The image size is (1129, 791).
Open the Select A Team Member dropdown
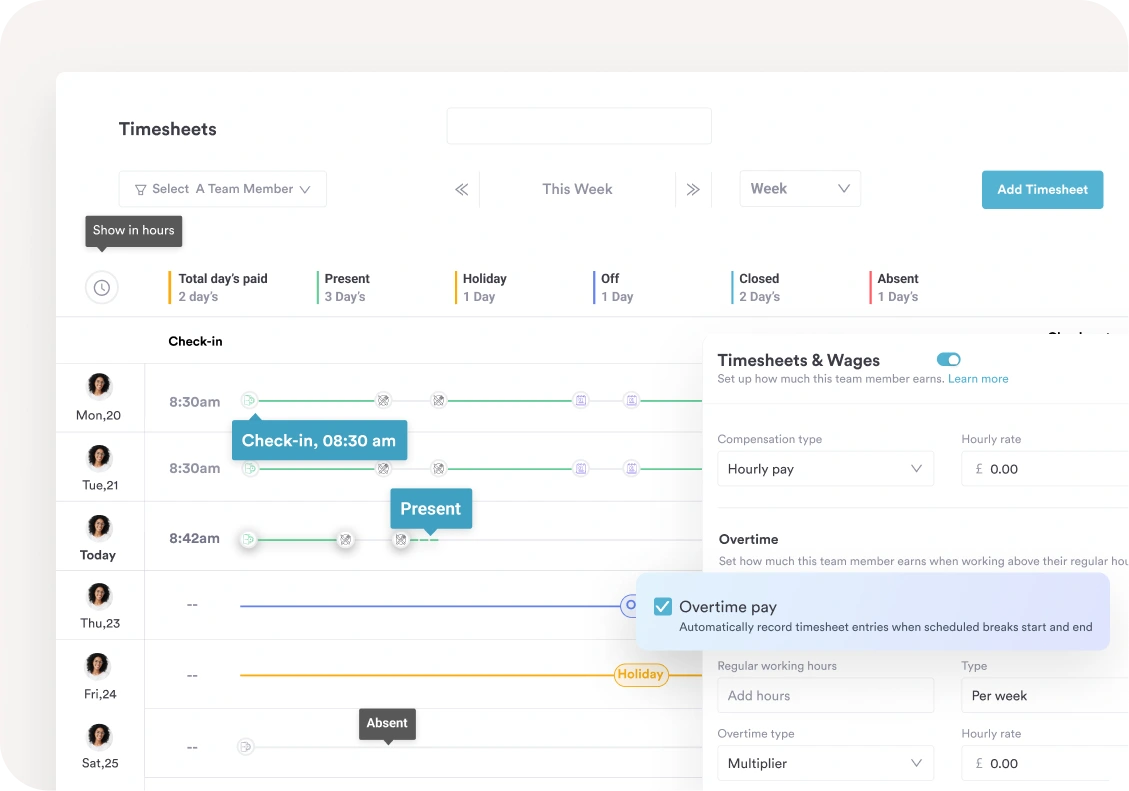[x=223, y=189]
